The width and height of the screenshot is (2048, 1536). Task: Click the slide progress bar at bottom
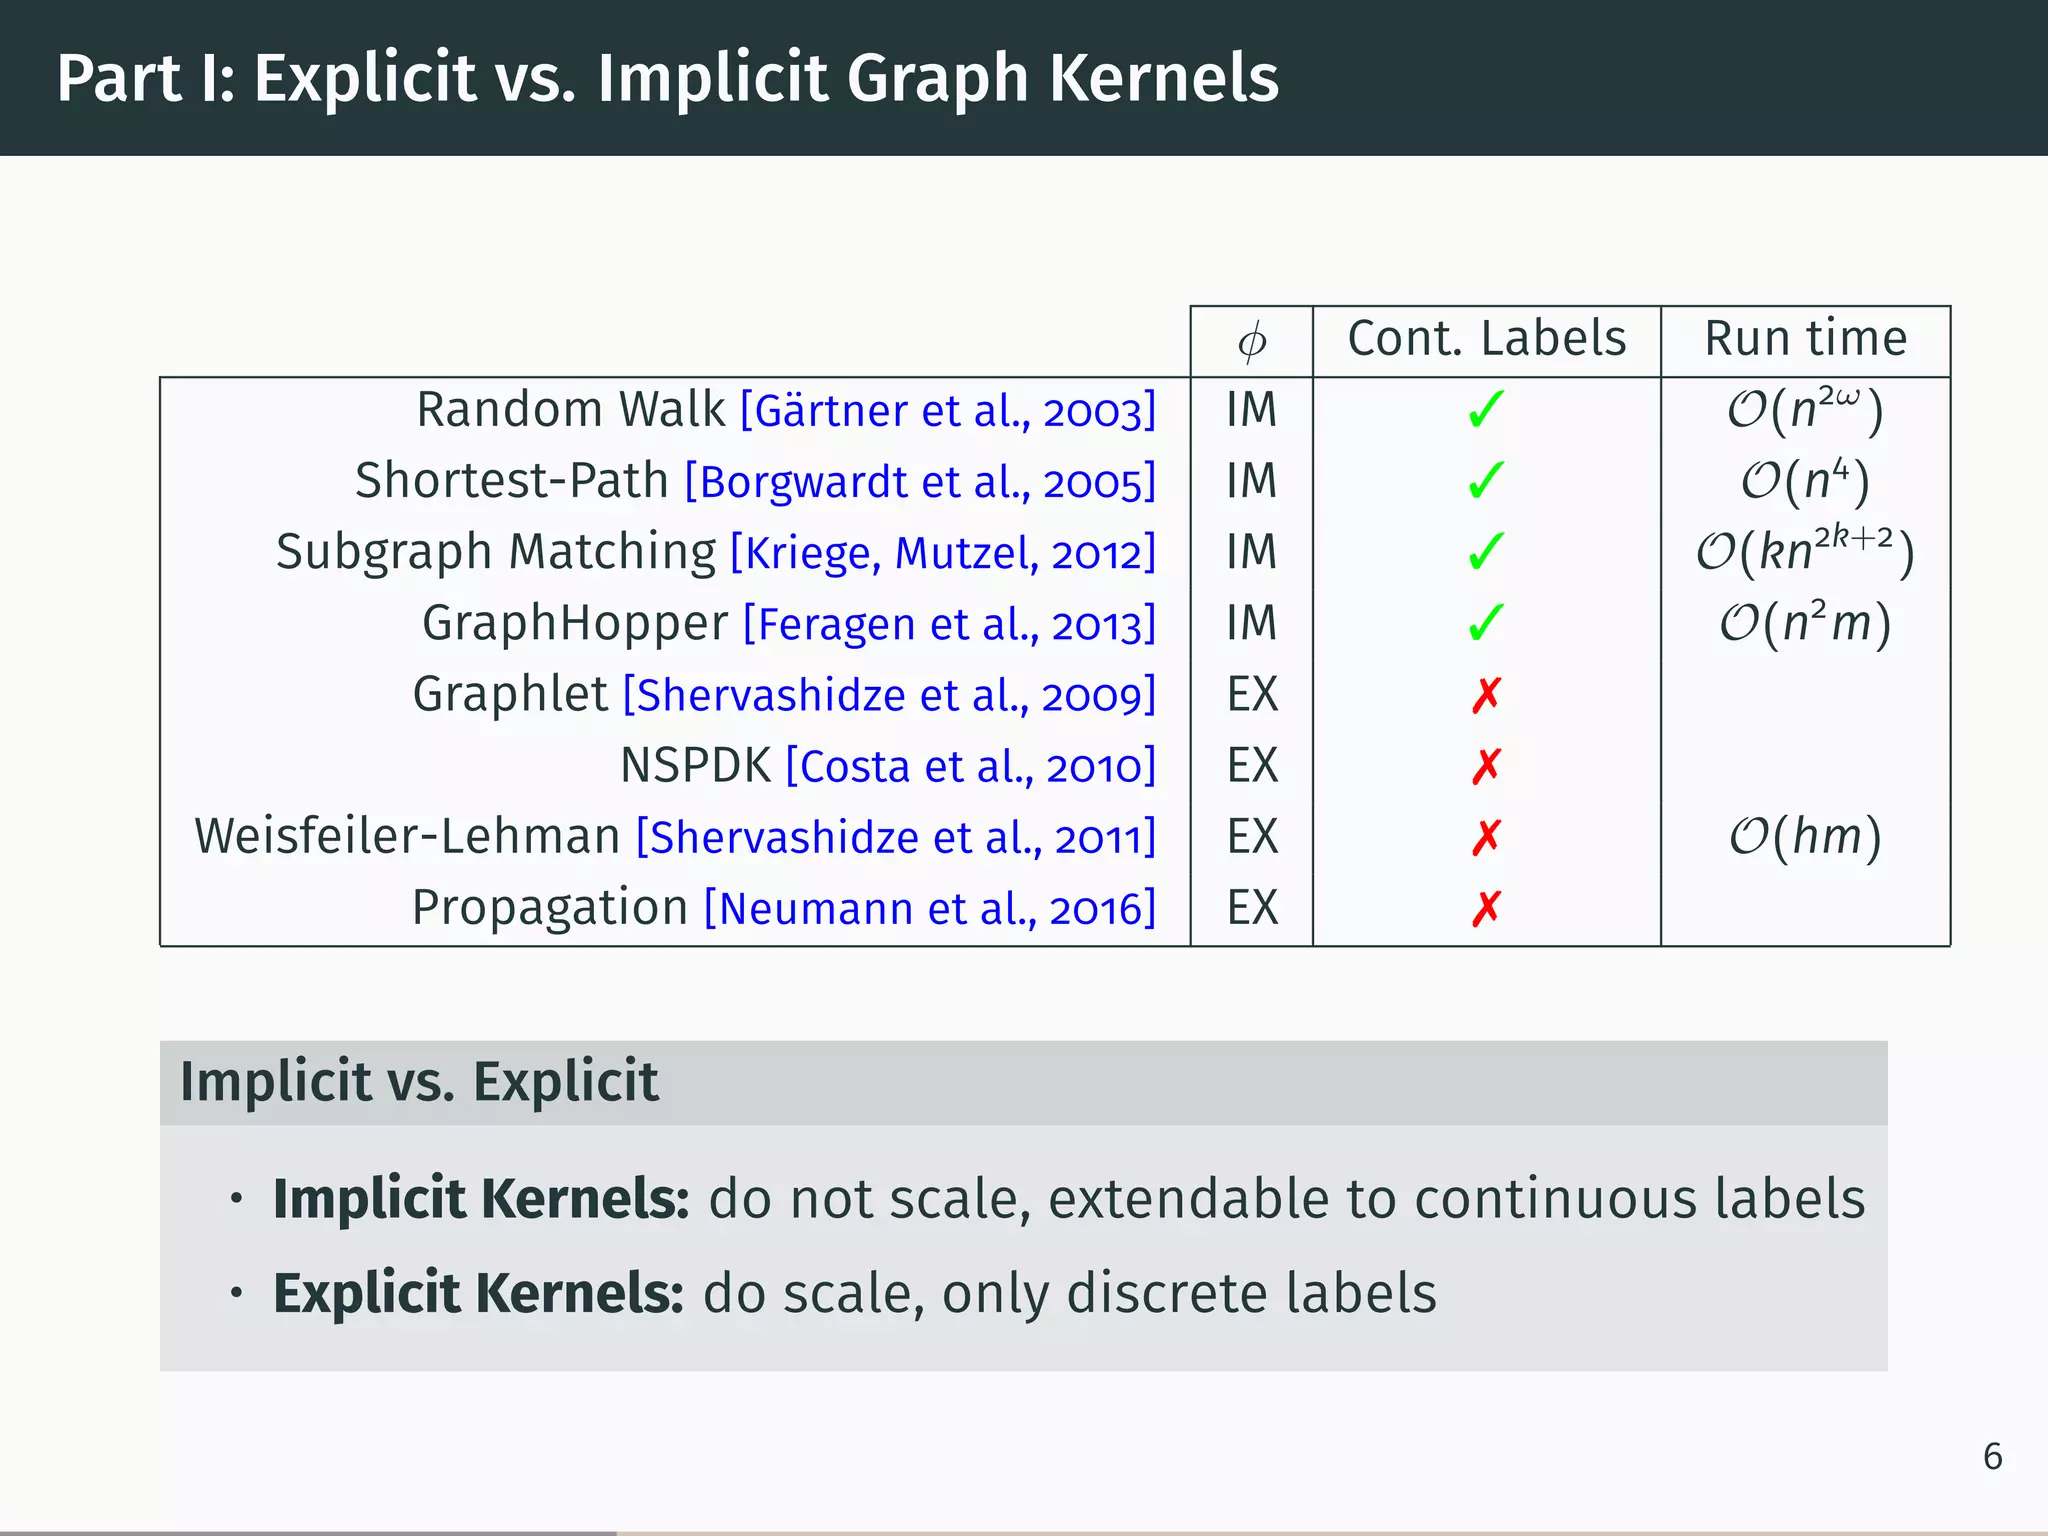tap(1024, 1532)
